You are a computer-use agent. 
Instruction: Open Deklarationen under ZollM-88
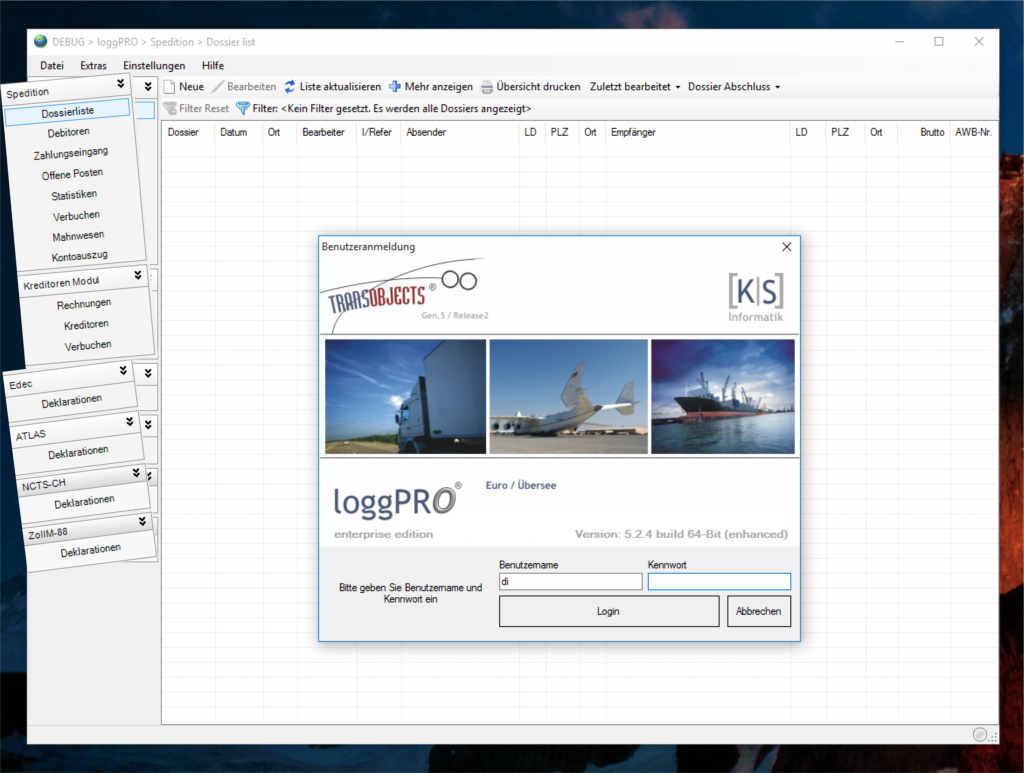click(x=90, y=550)
